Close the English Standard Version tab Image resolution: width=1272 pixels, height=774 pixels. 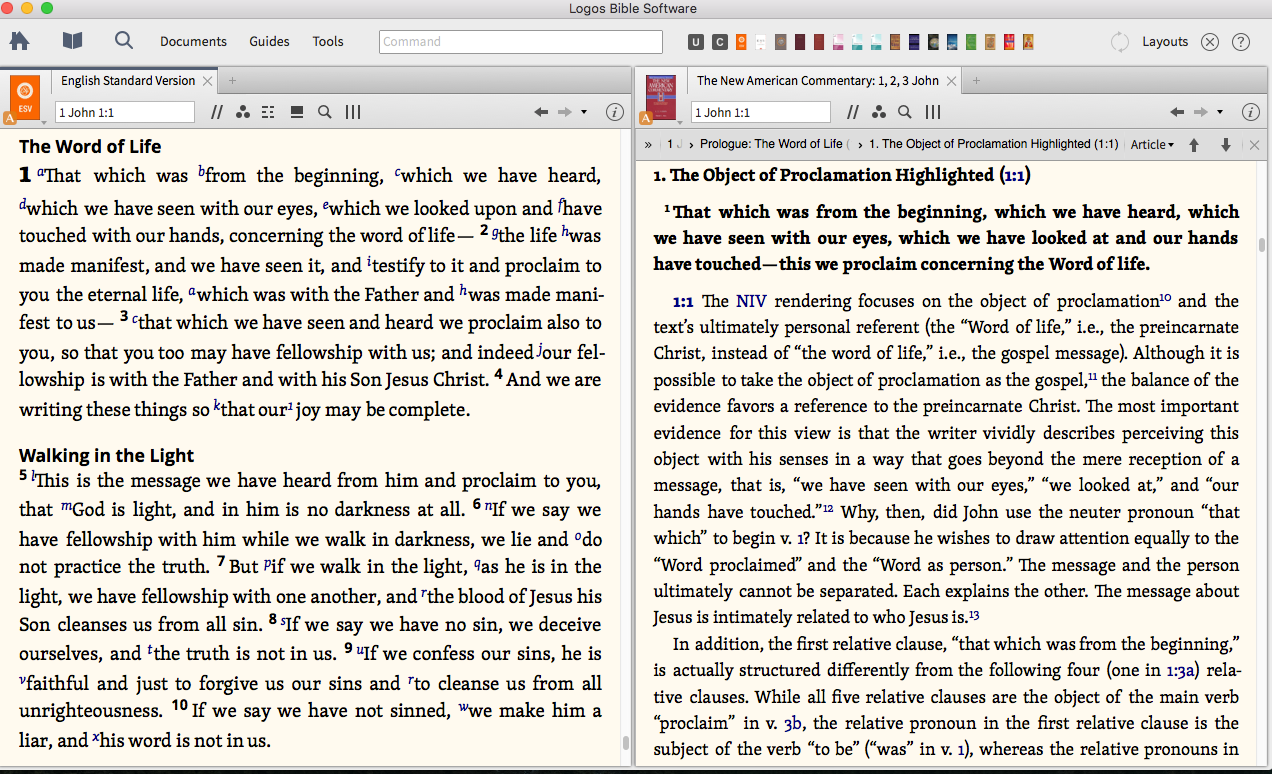click(208, 81)
